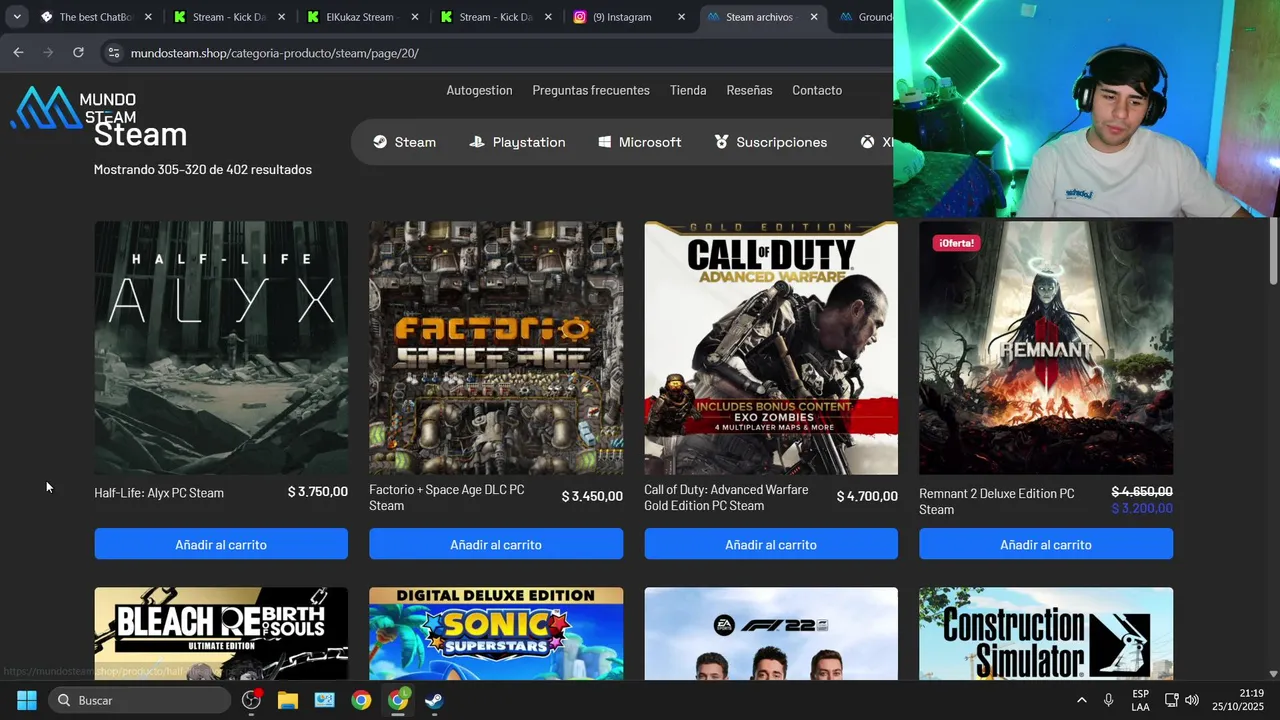The width and height of the screenshot is (1280, 720).
Task: Close The best ChatBot tab
Action: coord(148,17)
